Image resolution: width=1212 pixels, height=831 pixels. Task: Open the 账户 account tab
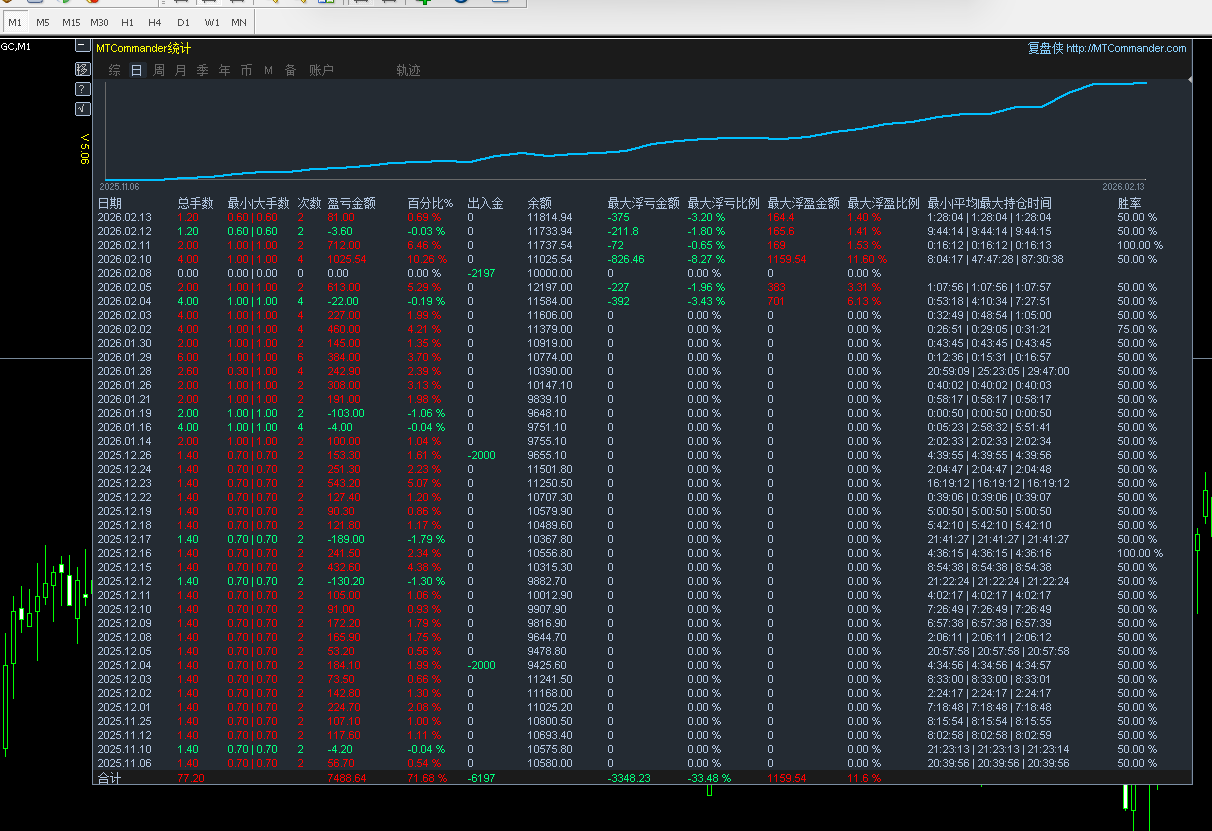click(x=321, y=70)
